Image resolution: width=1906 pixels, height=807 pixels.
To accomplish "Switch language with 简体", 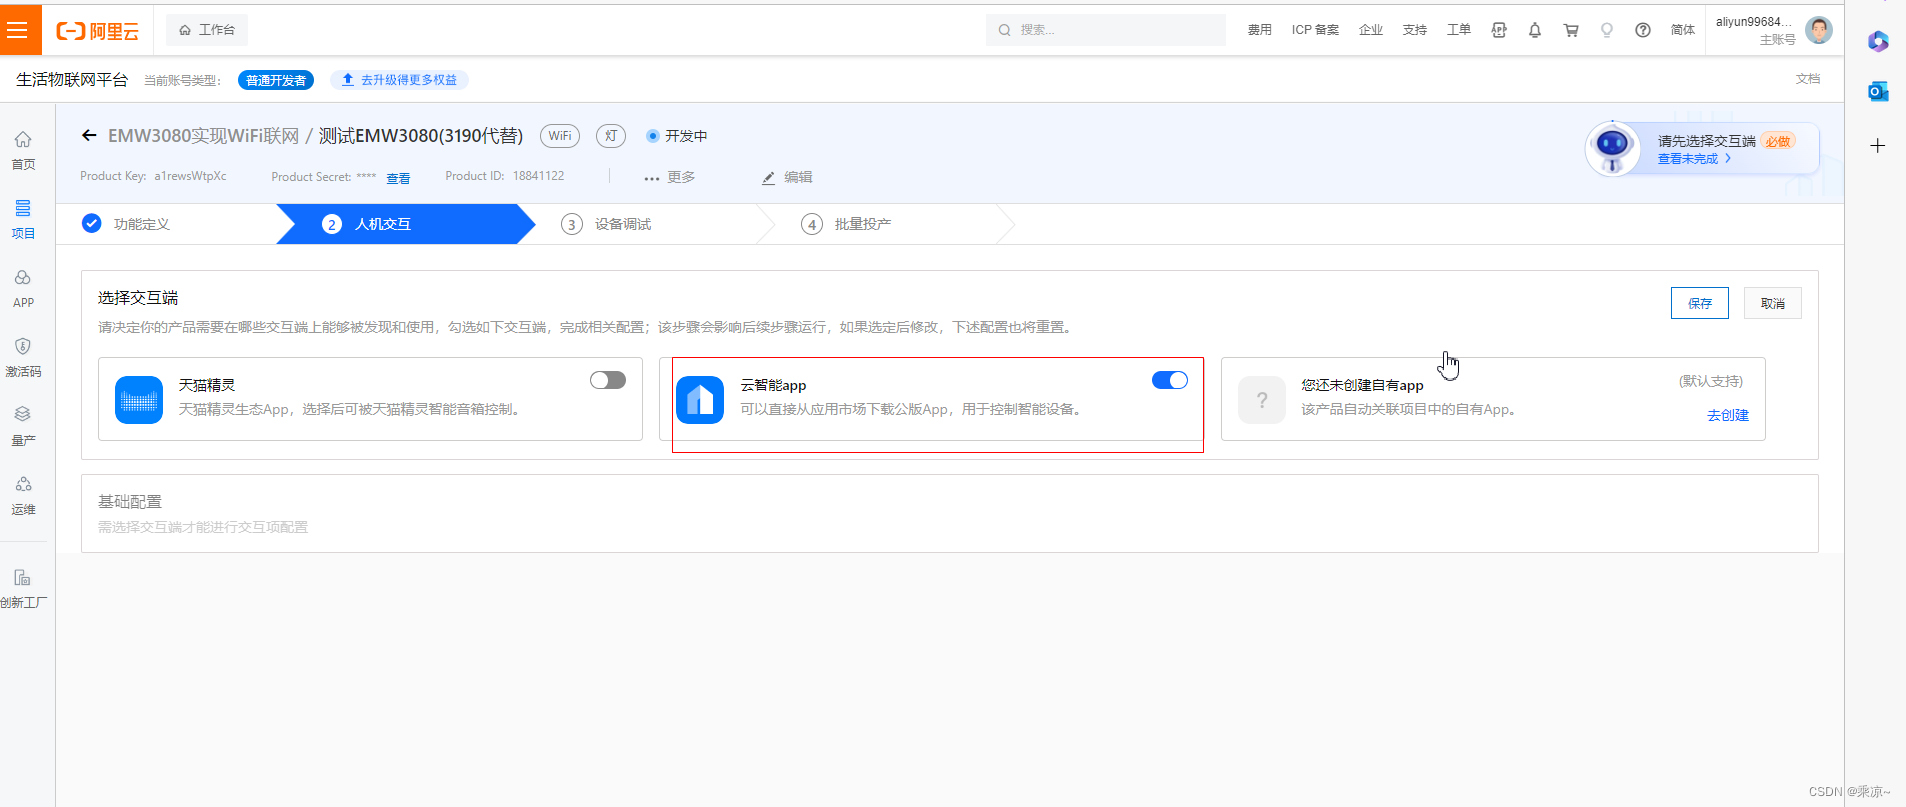I will pyautogui.click(x=1683, y=30).
